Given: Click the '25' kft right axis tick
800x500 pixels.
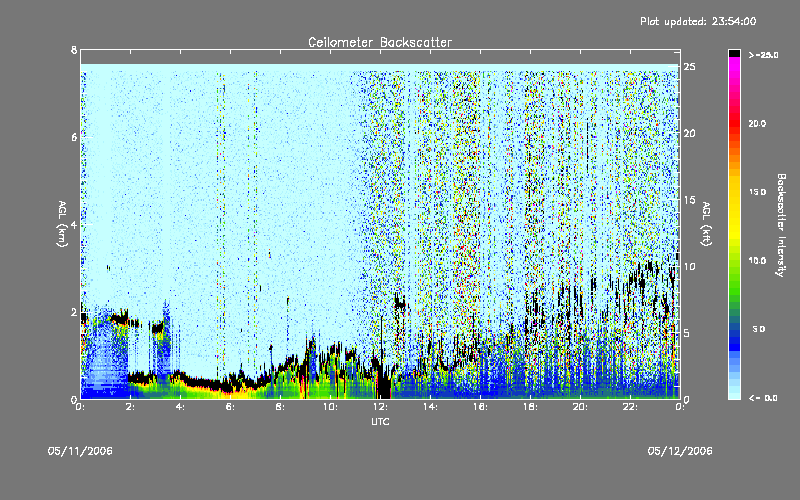Looking at the screenshot, I should pos(689,67).
